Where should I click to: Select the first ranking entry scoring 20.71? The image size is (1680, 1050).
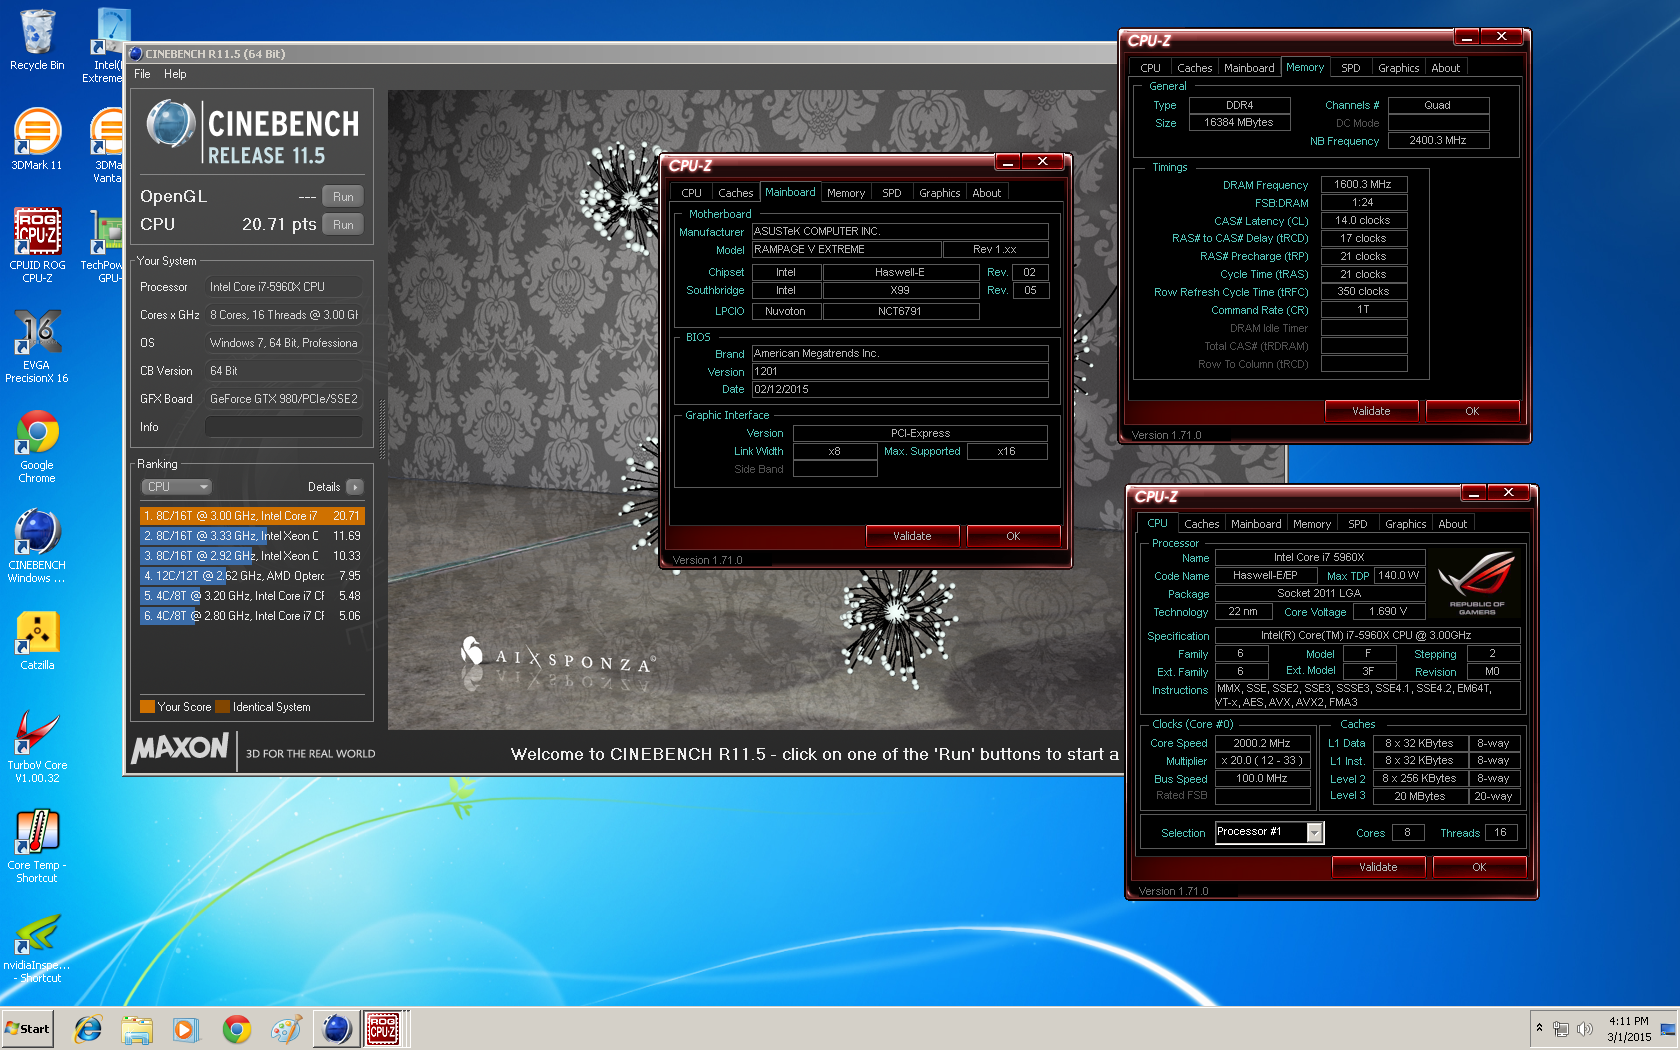(252, 516)
